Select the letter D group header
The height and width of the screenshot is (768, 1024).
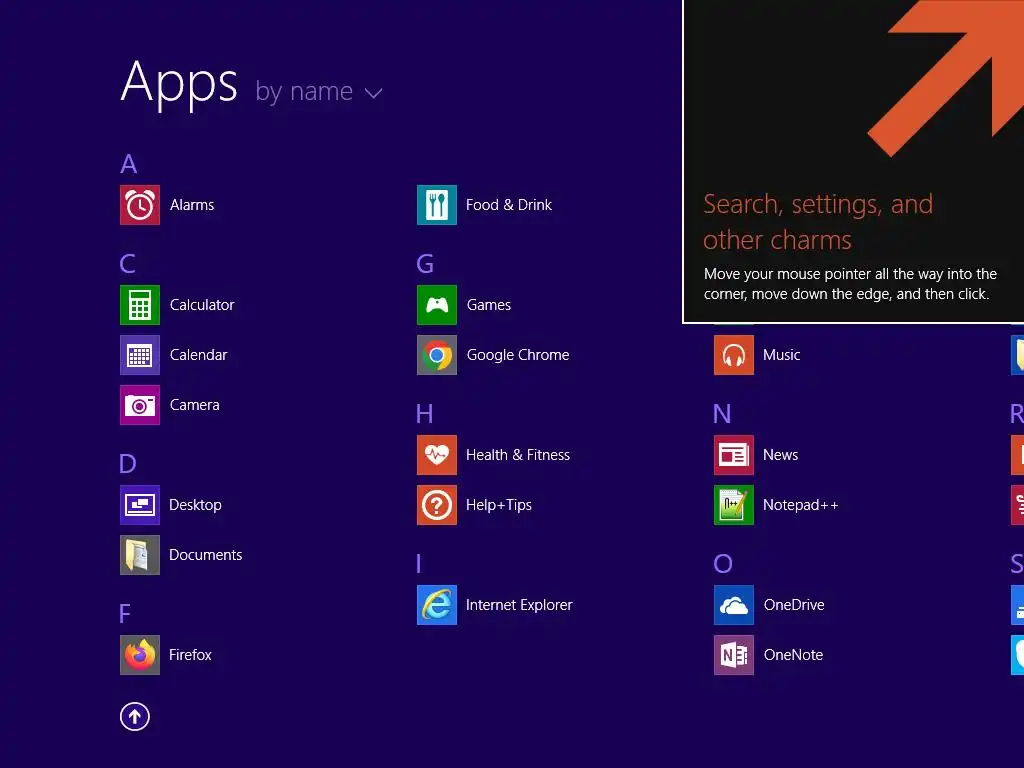pyautogui.click(x=128, y=464)
